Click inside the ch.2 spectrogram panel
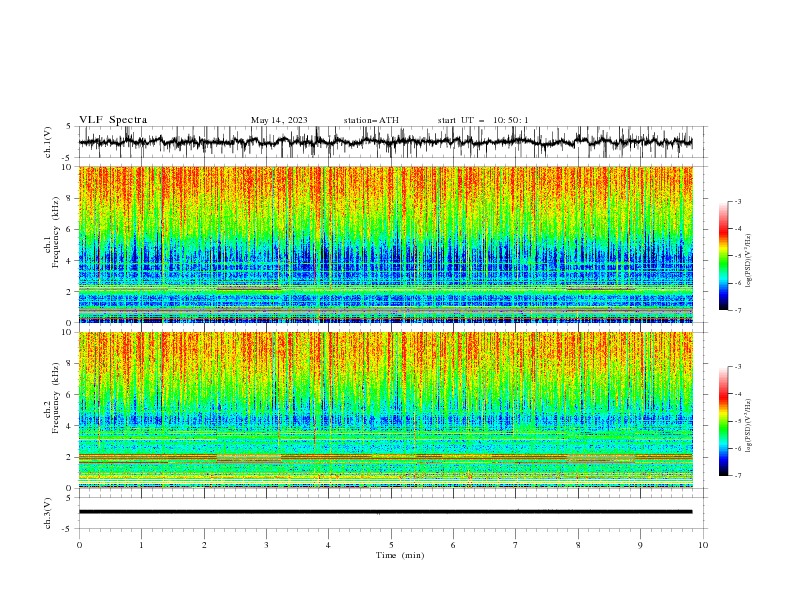 point(385,410)
